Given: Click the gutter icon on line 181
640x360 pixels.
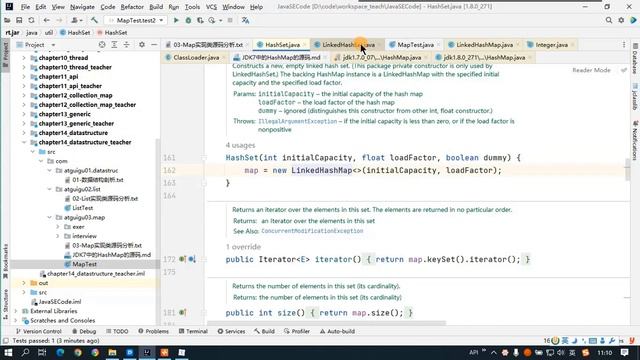Looking at the screenshot, I should (x=182, y=313).
